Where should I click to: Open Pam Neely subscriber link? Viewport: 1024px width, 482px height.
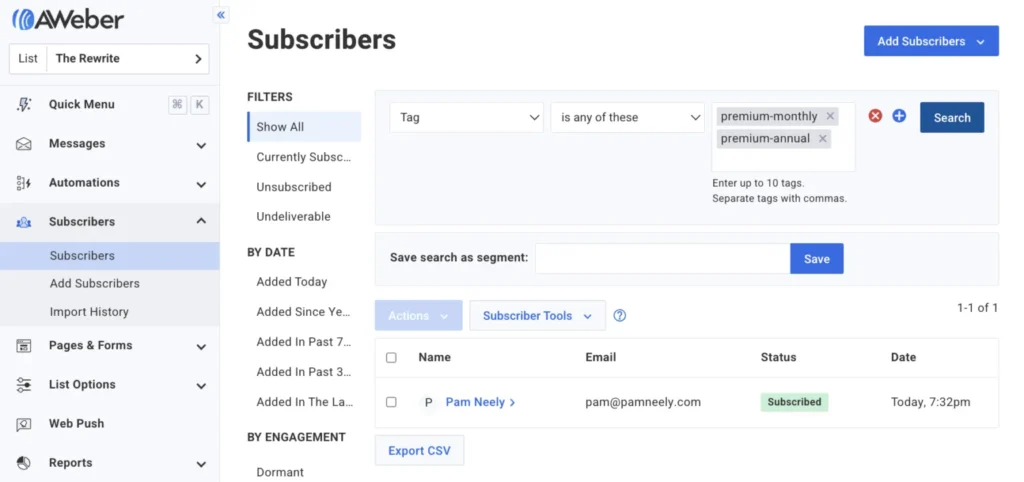point(480,402)
